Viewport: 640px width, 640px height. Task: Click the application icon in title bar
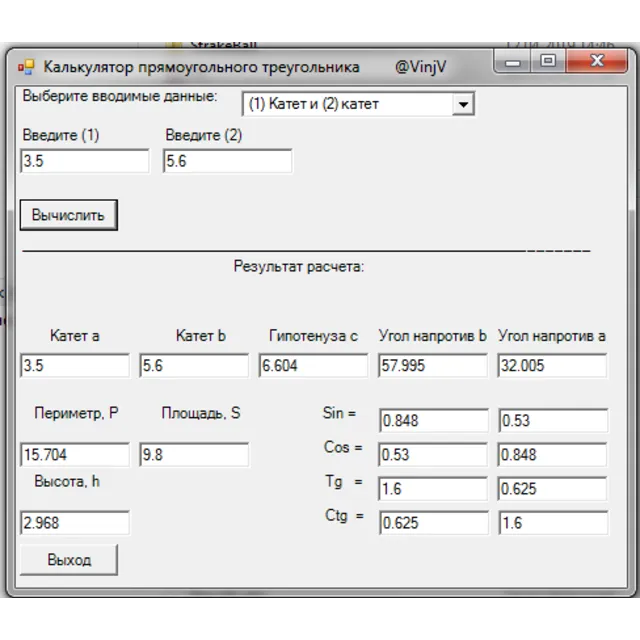26,67
